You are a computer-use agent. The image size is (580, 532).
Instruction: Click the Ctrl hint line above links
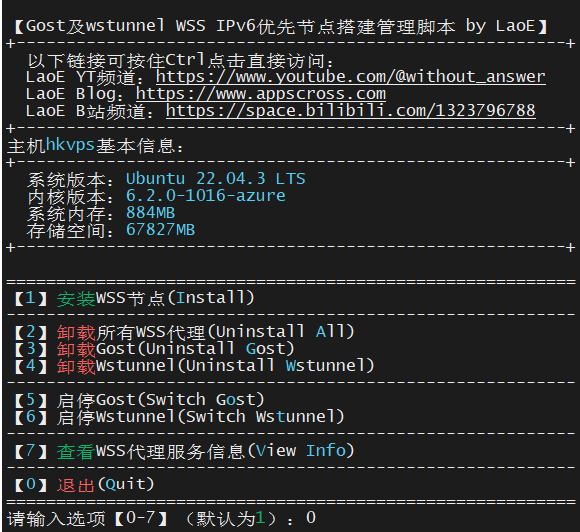[x=181, y=60]
